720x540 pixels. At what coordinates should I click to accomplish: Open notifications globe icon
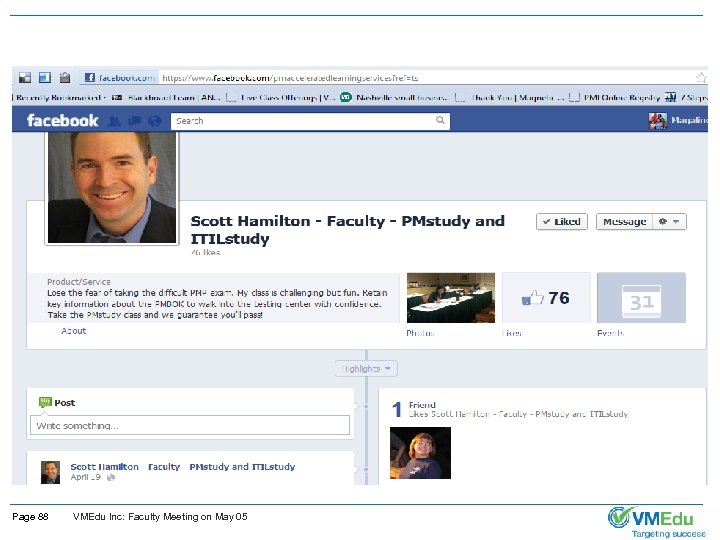click(x=155, y=121)
